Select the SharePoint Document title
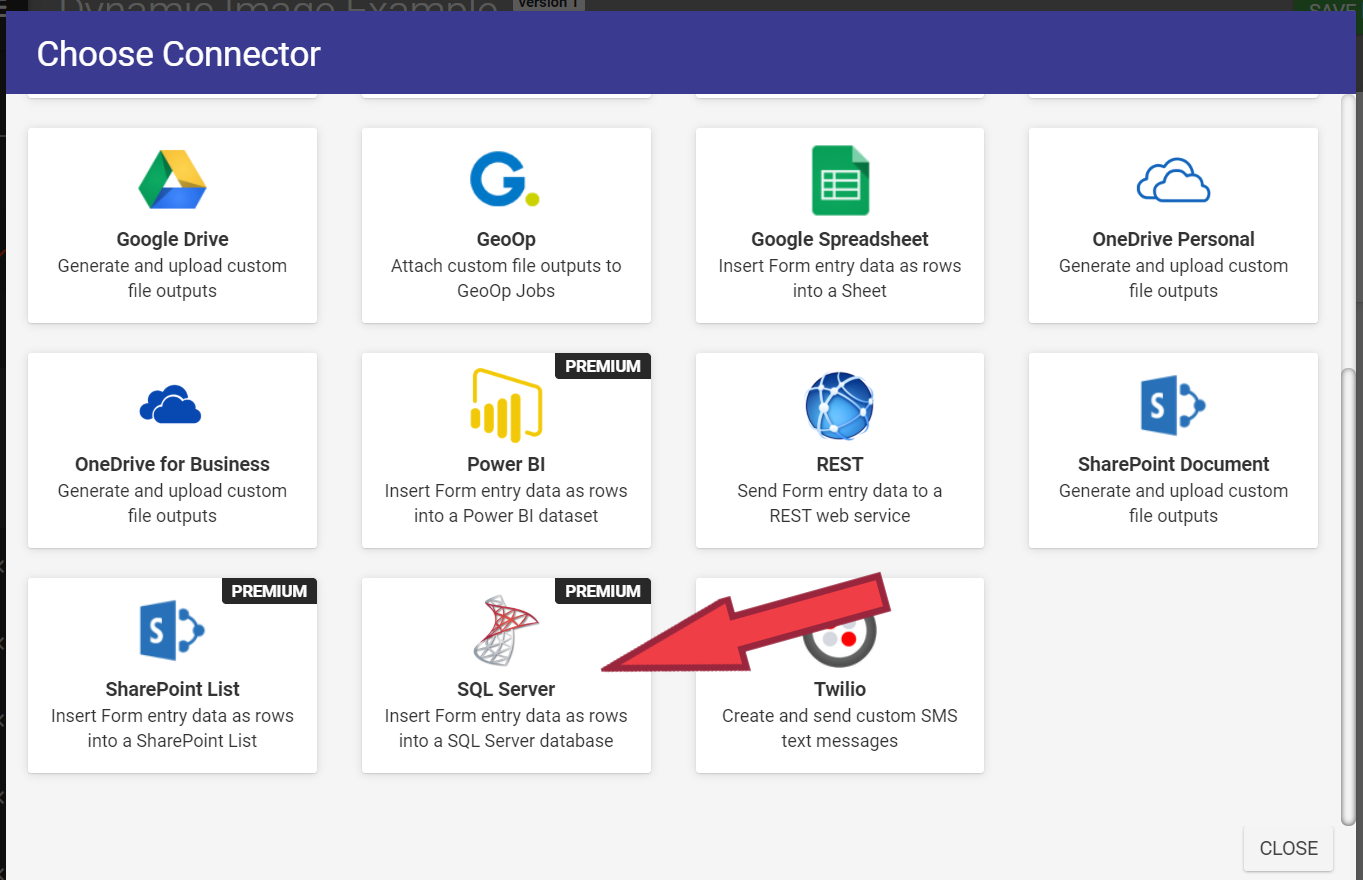Screen dimensions: 1363x880 pyautogui.click(x=1173, y=464)
